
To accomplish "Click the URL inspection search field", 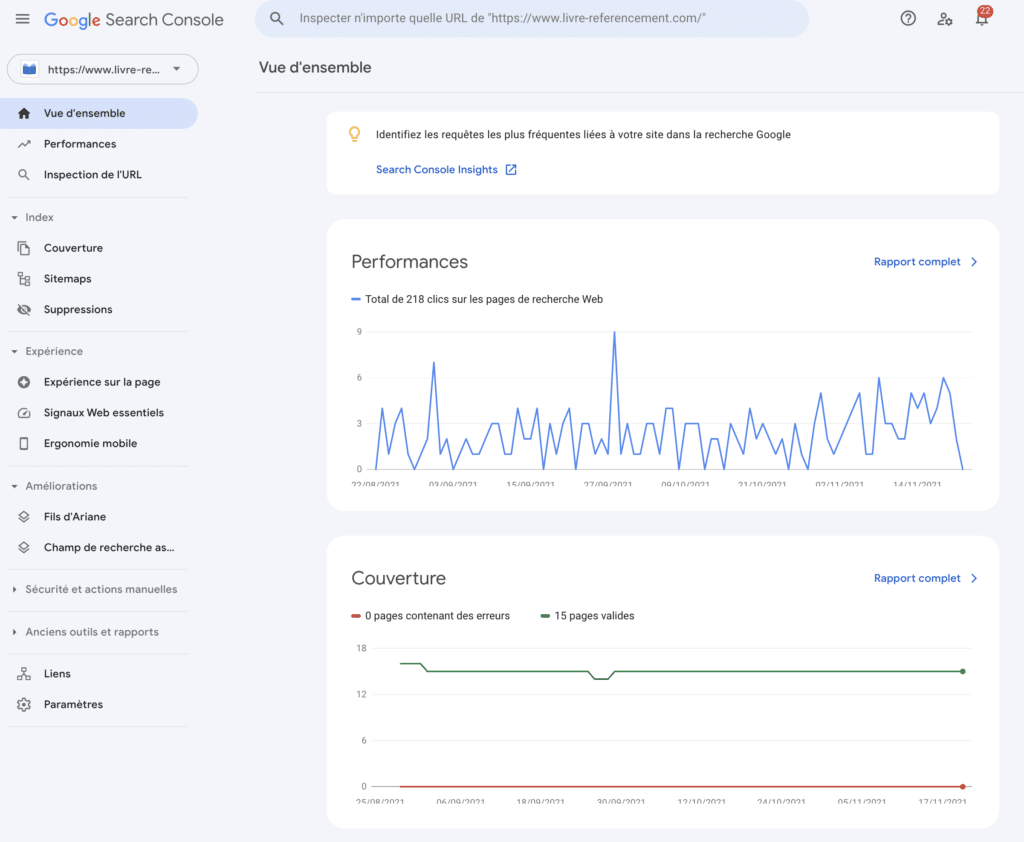I will pyautogui.click(x=532, y=18).
